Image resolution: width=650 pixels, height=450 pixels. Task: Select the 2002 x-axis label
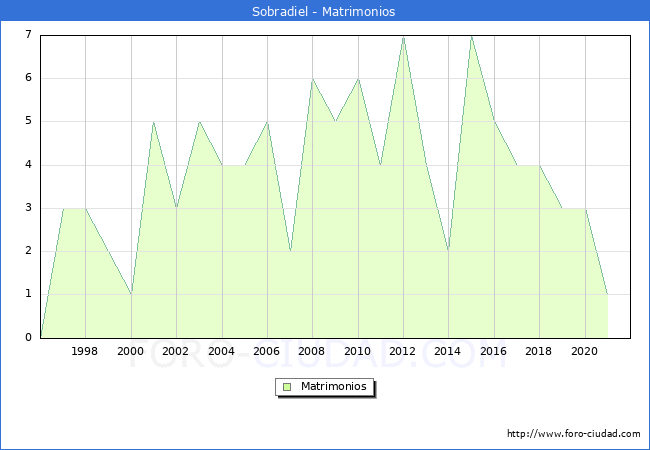tap(175, 351)
